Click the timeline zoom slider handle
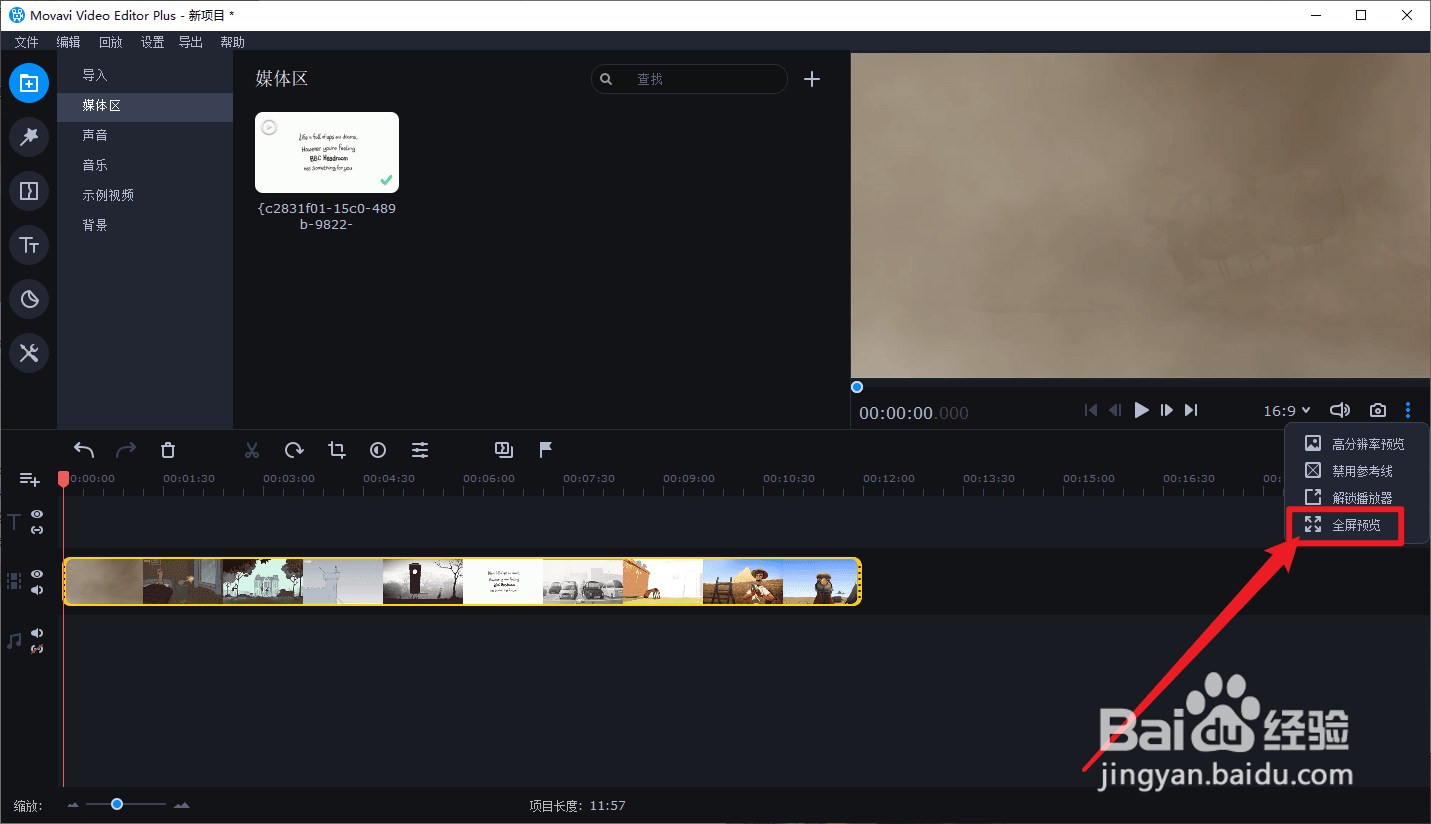 [117, 804]
